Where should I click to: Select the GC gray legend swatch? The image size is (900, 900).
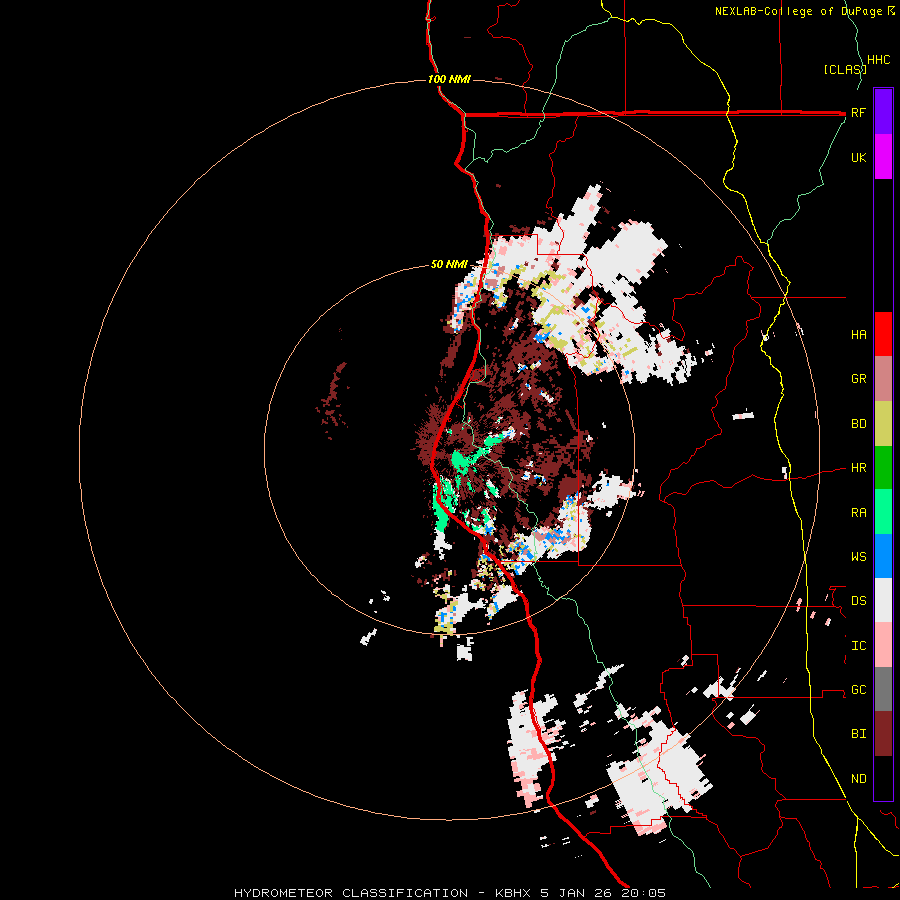(883, 689)
